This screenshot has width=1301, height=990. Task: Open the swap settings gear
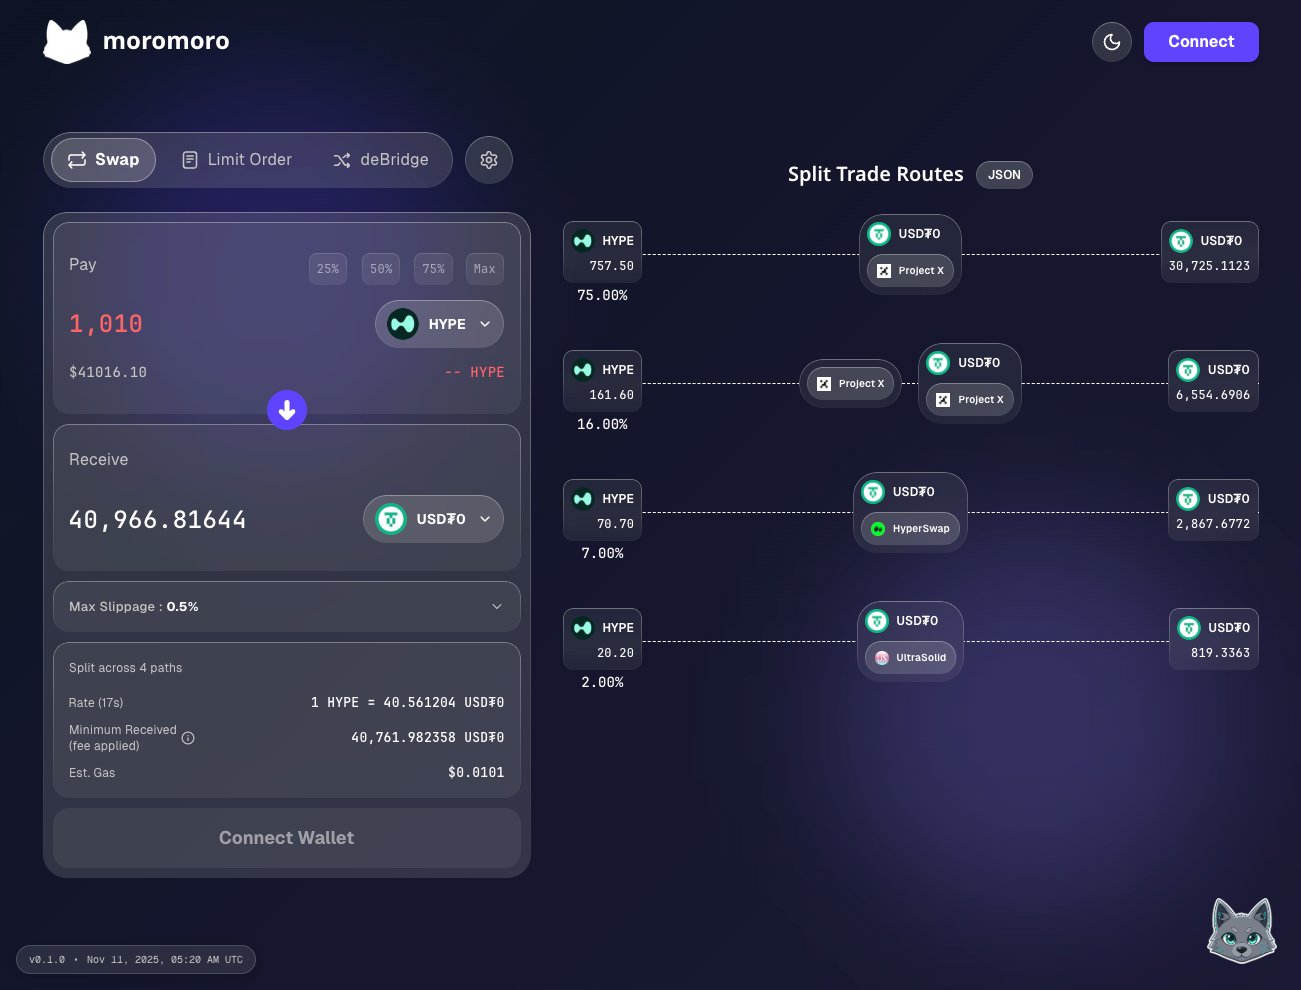pyautogui.click(x=489, y=160)
